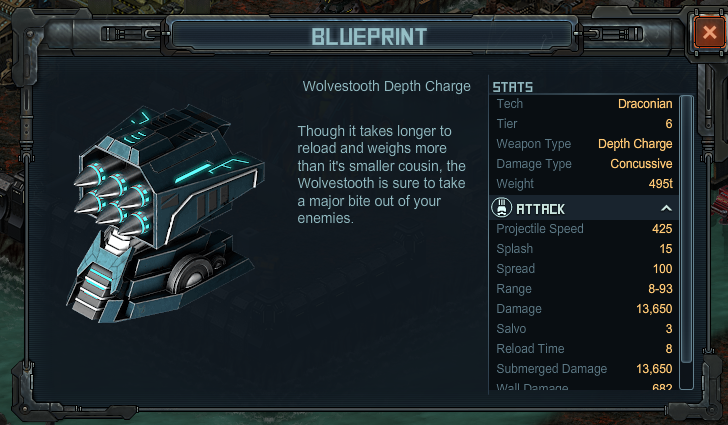728x425 pixels.
Task: Select the Tech Draconian stat row
Action: point(584,104)
